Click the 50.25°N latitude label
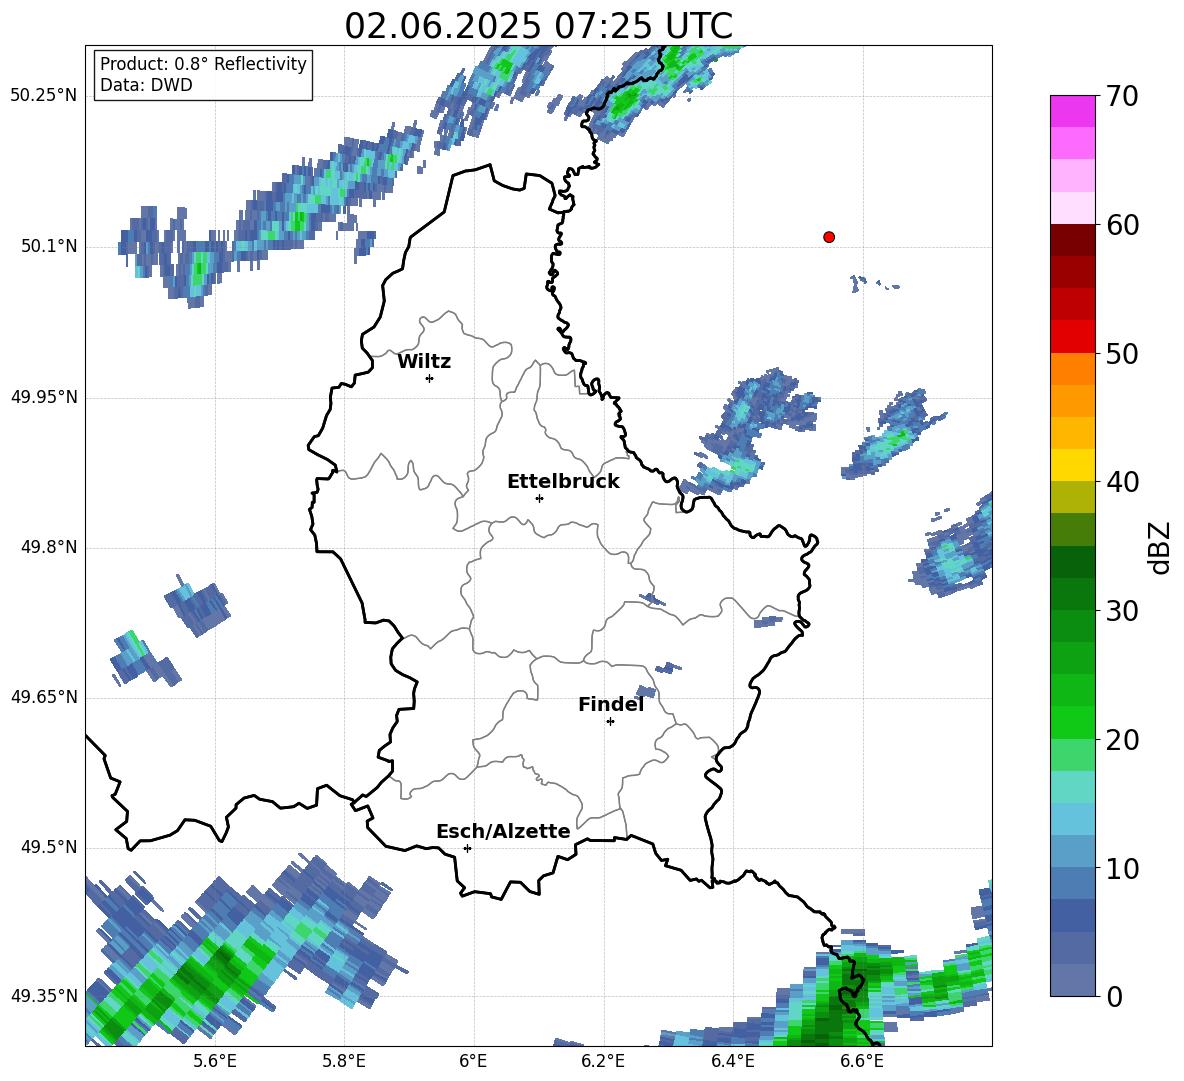 pos(44,96)
